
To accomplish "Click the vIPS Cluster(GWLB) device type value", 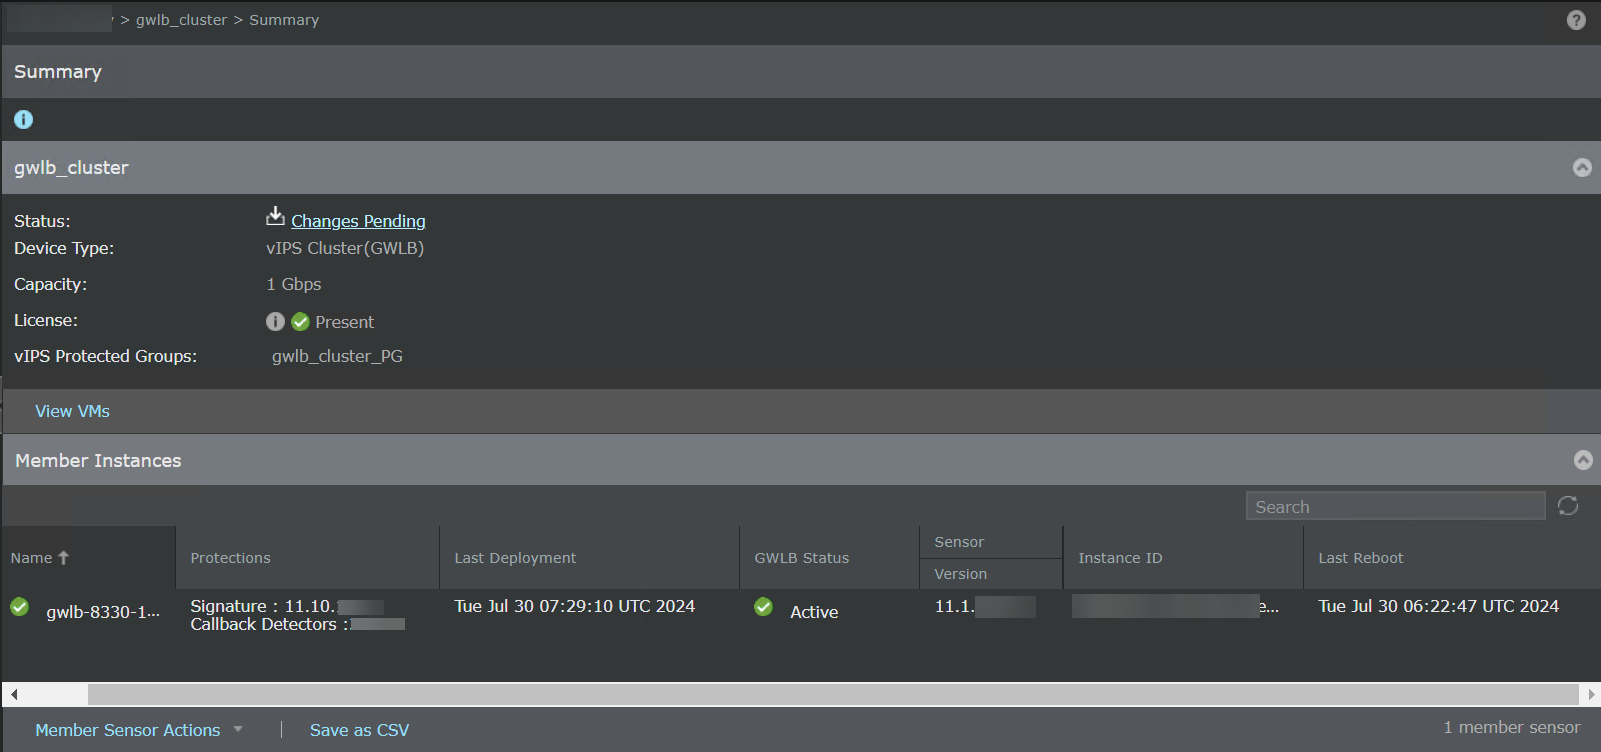I will pyautogui.click(x=345, y=248).
